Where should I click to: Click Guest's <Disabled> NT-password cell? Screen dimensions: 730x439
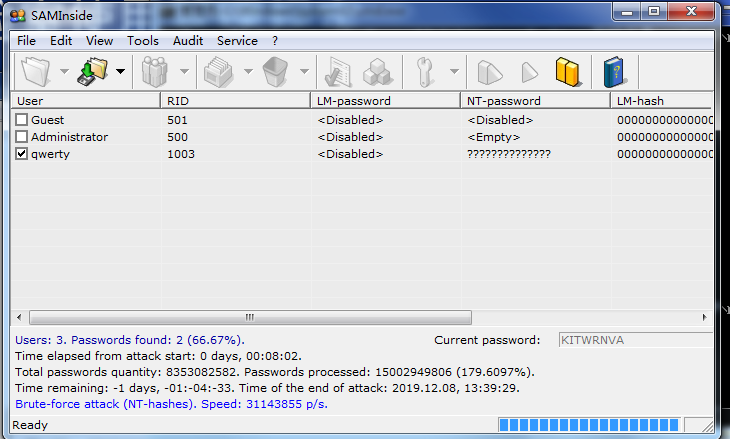(x=500, y=120)
